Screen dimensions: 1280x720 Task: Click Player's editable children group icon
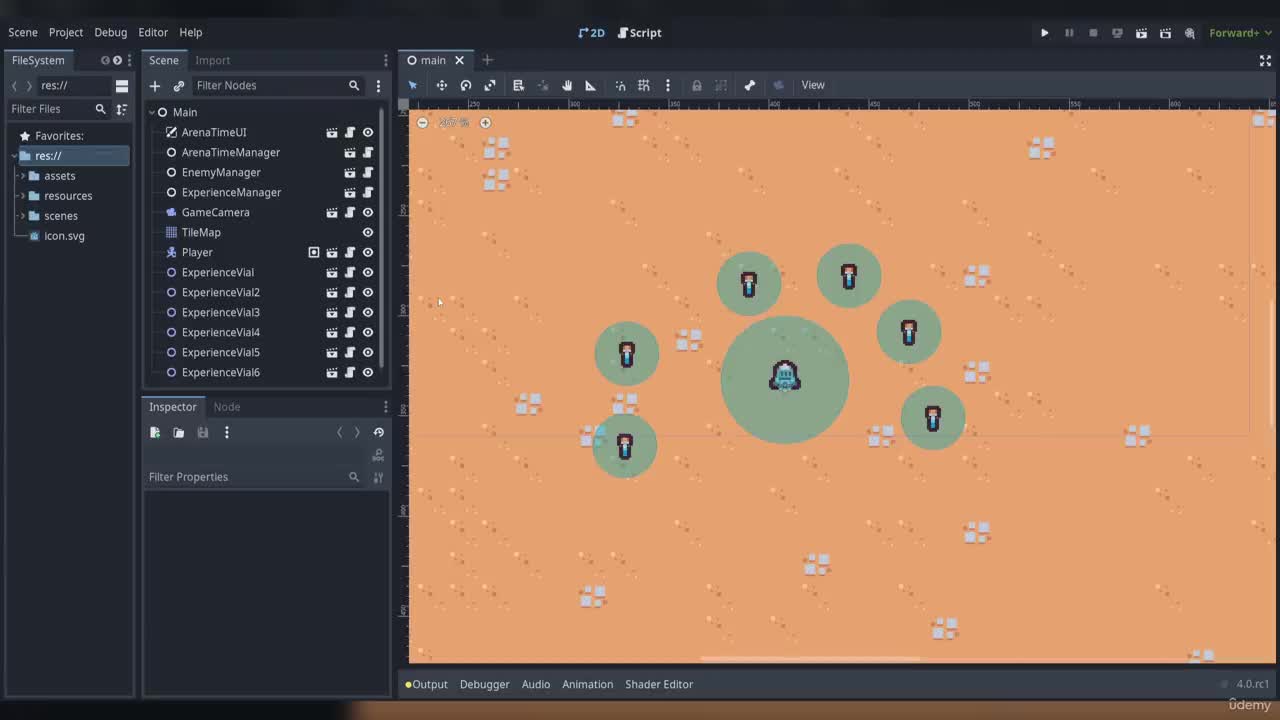314,252
